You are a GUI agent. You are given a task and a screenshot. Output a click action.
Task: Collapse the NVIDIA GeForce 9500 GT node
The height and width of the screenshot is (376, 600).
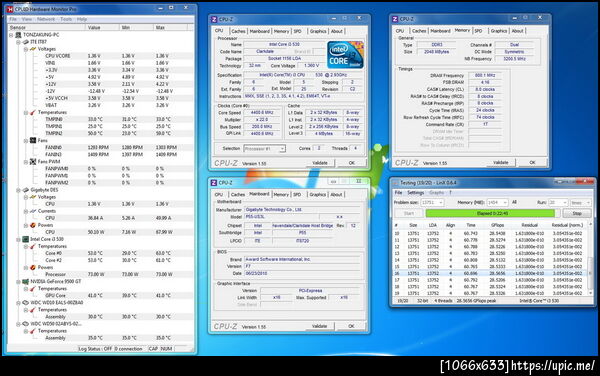(x=18, y=282)
